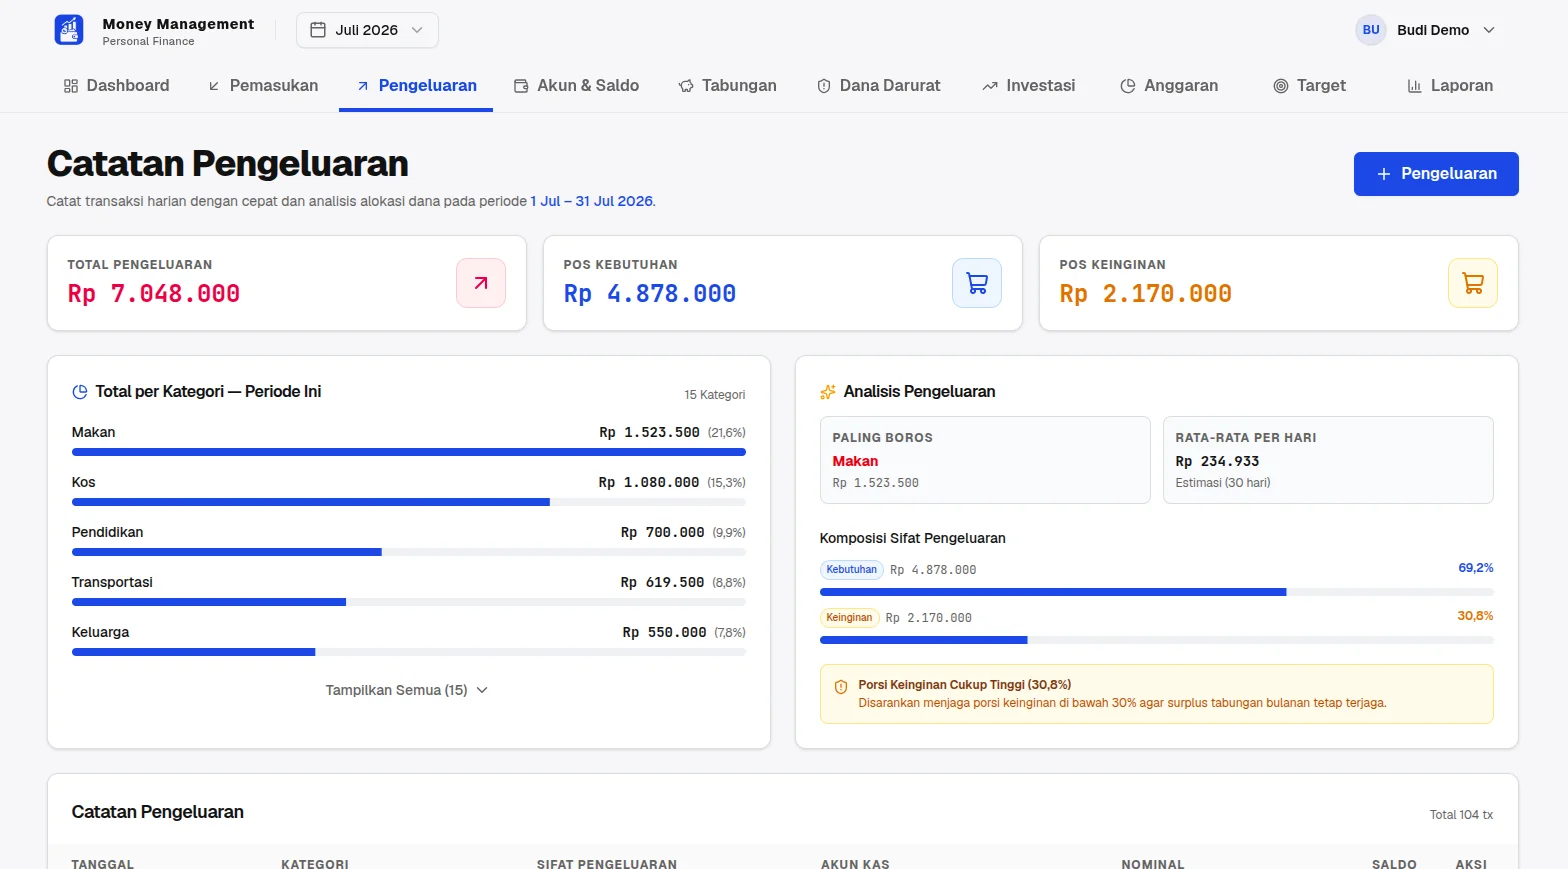Screen dimensions: 1568x869
Task: Click the "Rp 619.500" Transportasi amount
Action: tap(663, 582)
